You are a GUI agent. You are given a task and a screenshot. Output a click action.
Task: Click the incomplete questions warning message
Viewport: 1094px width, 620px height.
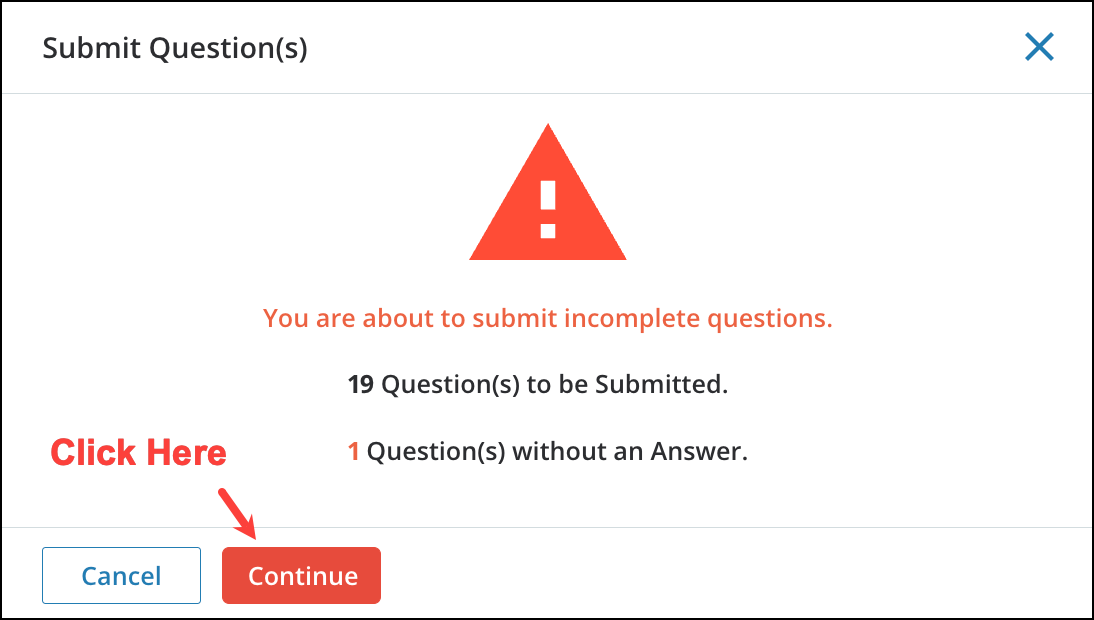coord(547,318)
